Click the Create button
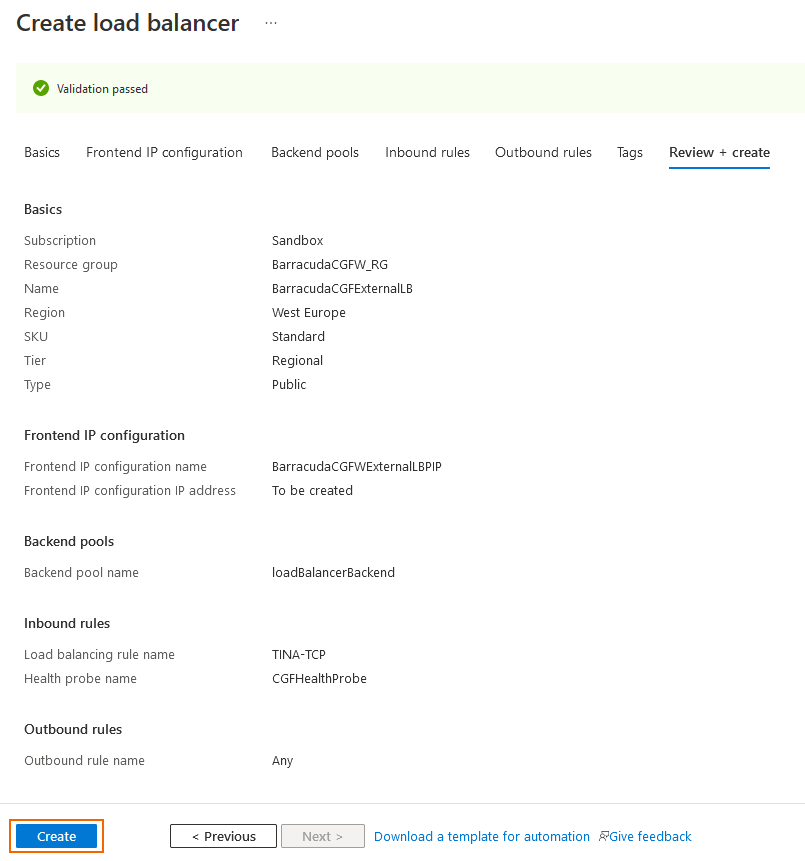This screenshot has width=805, height=861. (x=56, y=836)
